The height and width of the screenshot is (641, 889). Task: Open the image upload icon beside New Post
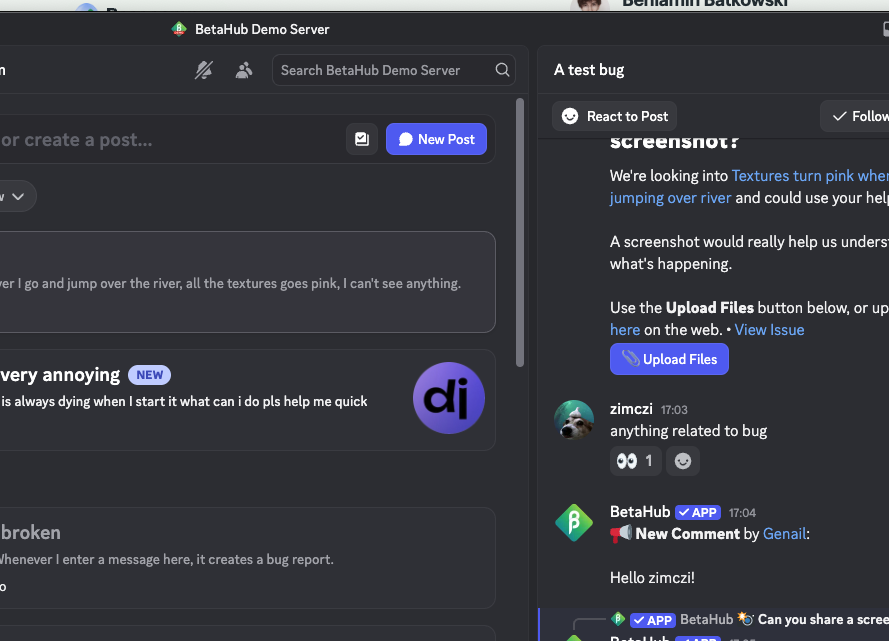362,139
